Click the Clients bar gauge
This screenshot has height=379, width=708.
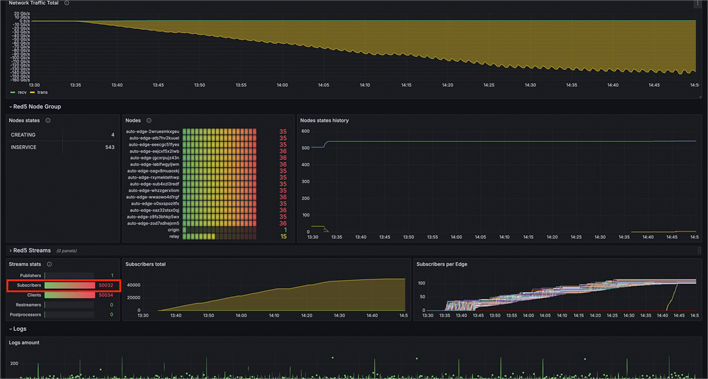pyautogui.click(x=70, y=295)
